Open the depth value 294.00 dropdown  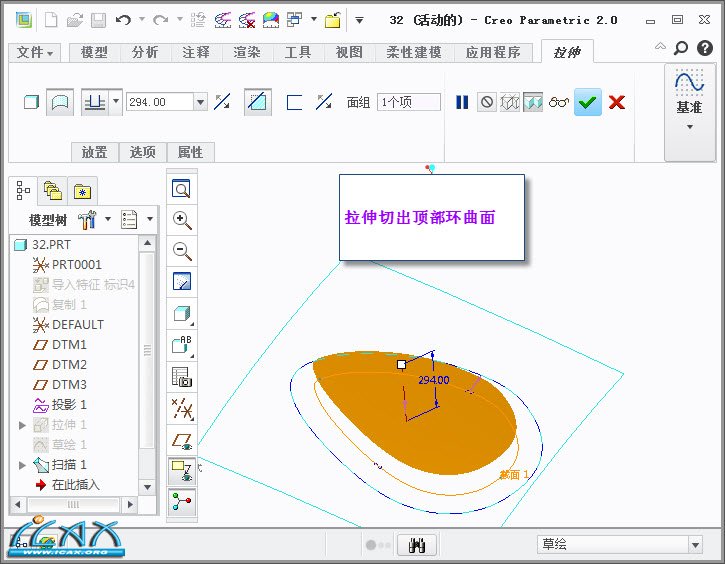[201, 102]
